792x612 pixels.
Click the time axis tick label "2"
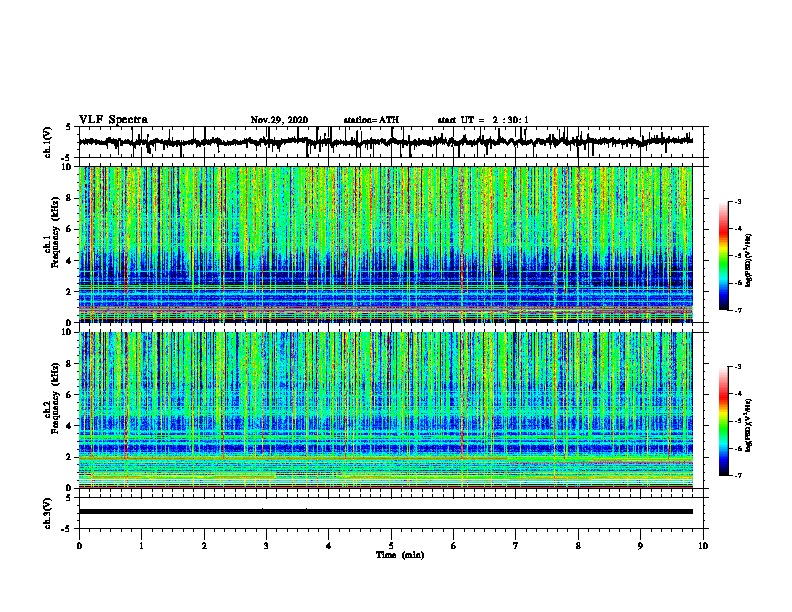[204, 546]
